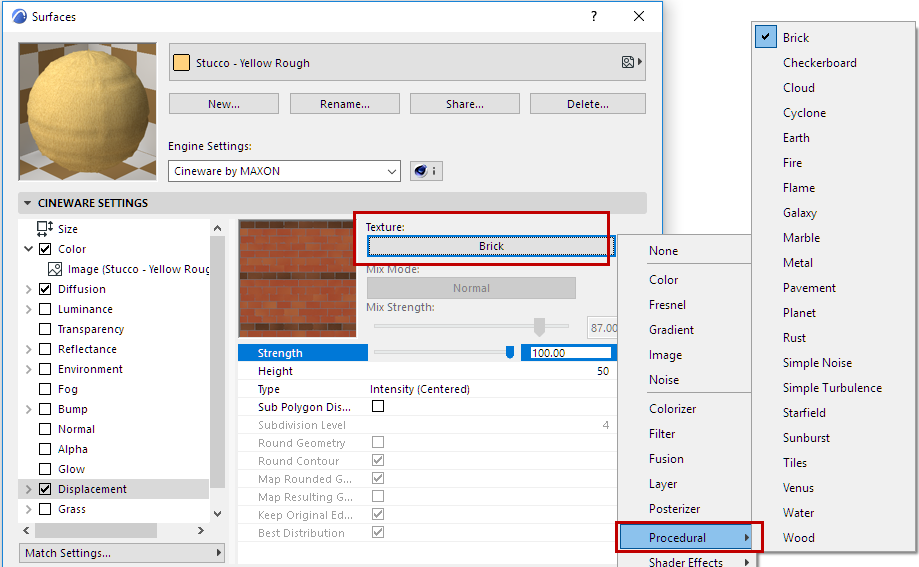This screenshot has width=919, height=567.
Task: Click the Share... surface button
Action: (465, 104)
